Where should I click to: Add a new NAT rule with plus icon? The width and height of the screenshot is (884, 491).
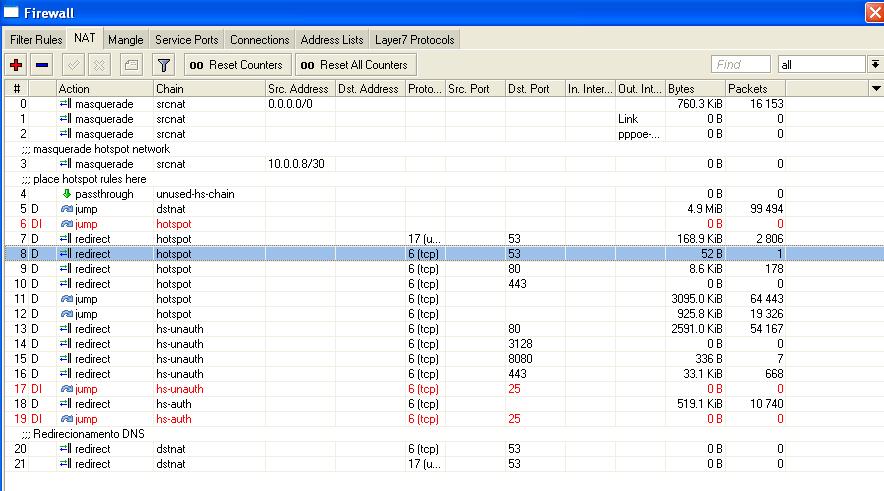click(x=16, y=65)
